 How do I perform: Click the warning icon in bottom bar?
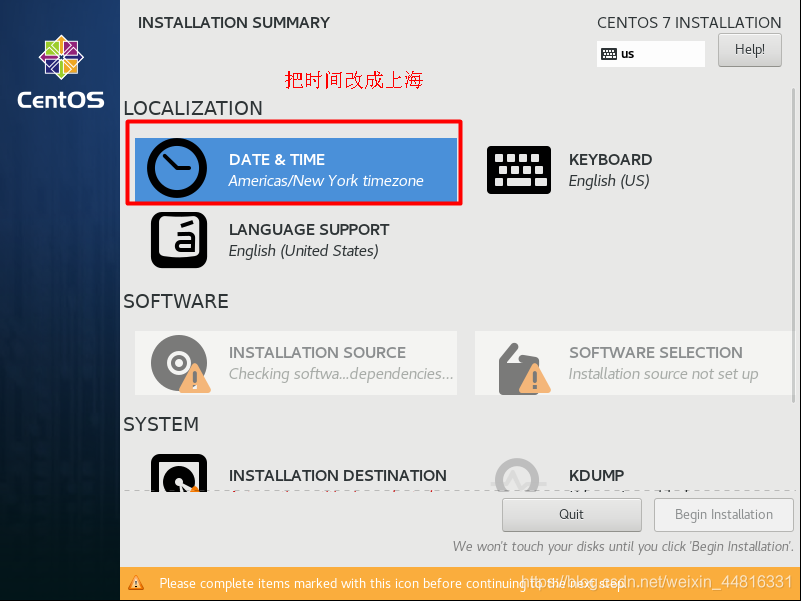point(136,583)
